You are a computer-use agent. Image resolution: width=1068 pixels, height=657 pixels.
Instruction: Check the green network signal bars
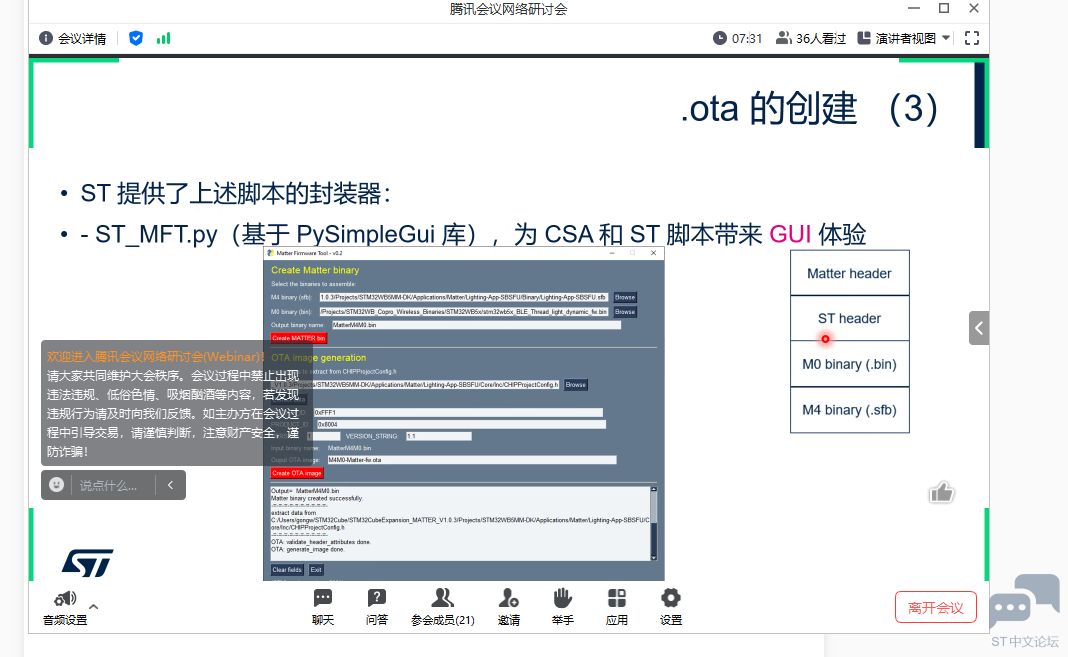pyautogui.click(x=163, y=38)
